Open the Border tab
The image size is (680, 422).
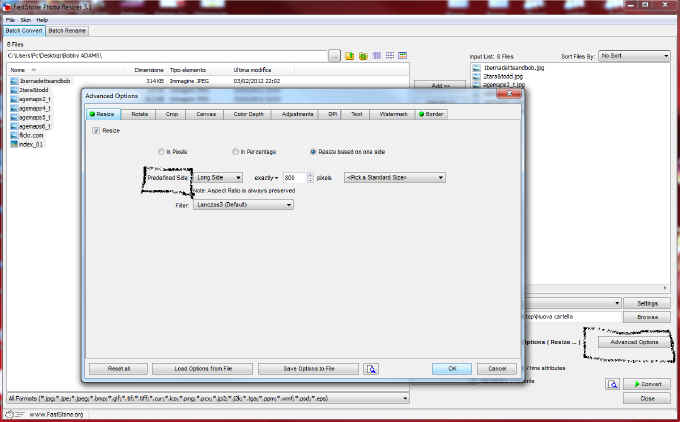coord(432,114)
